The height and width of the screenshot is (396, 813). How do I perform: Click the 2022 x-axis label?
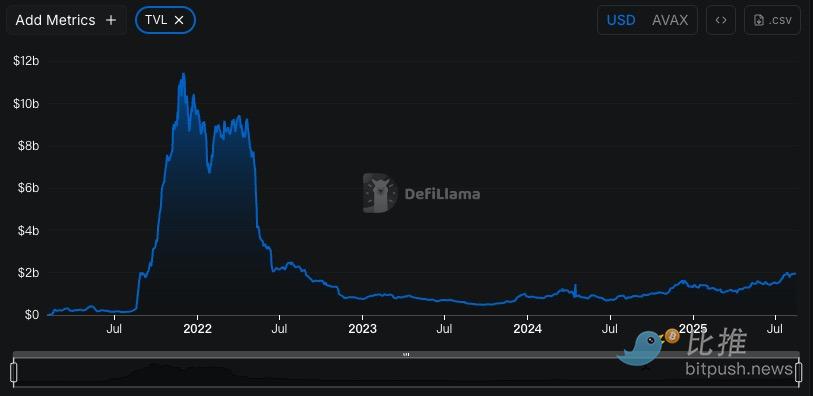click(198, 329)
